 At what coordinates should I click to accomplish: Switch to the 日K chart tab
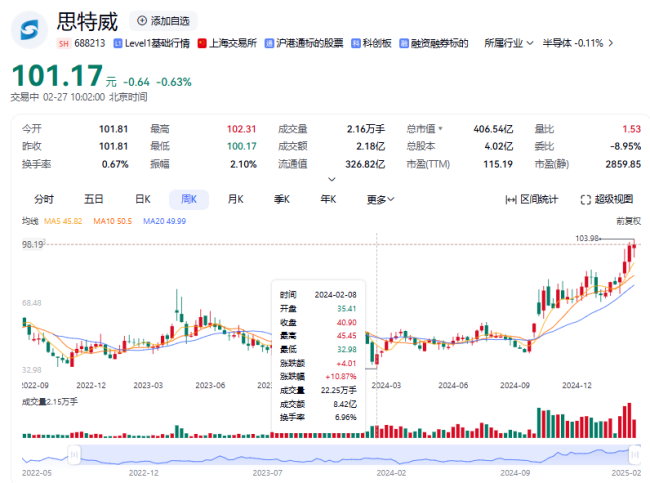[143, 199]
